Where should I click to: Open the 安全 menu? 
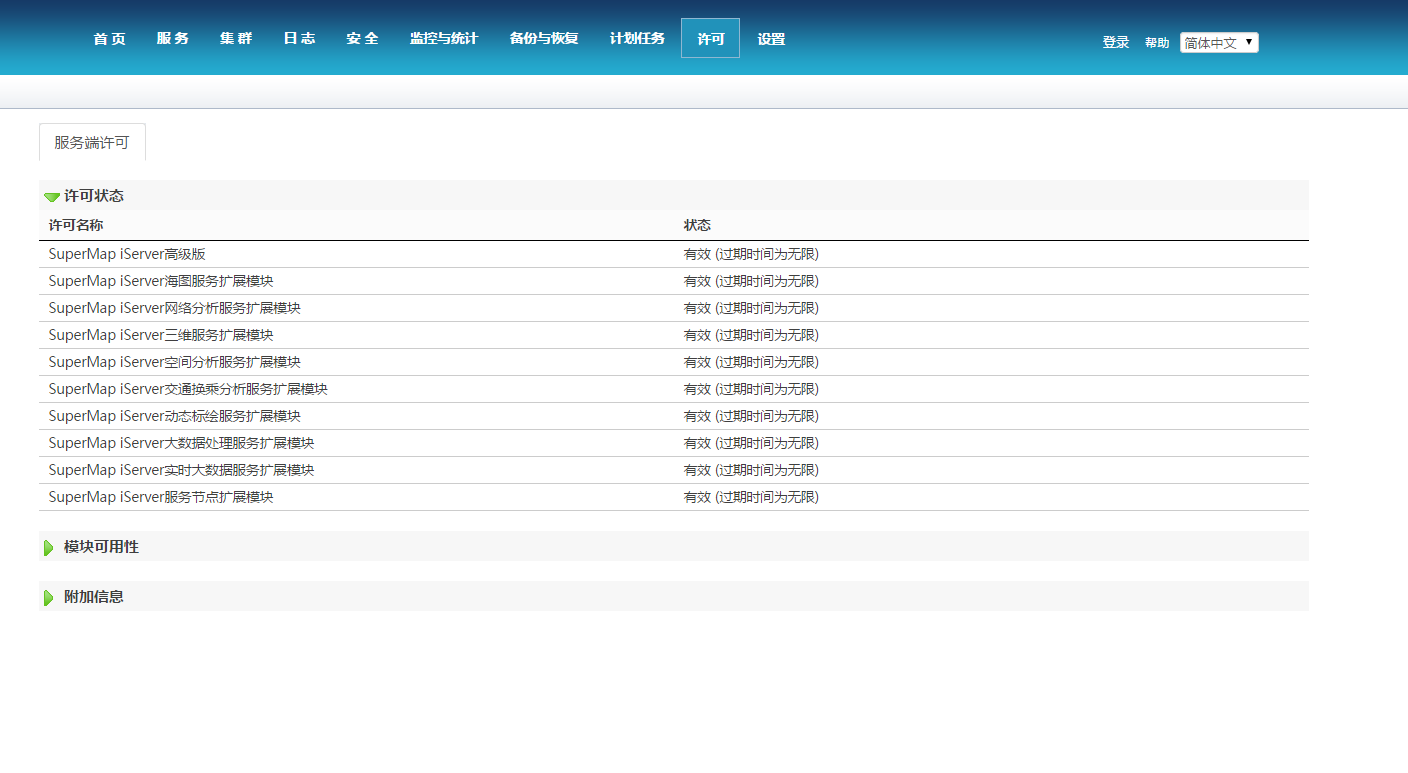point(362,39)
